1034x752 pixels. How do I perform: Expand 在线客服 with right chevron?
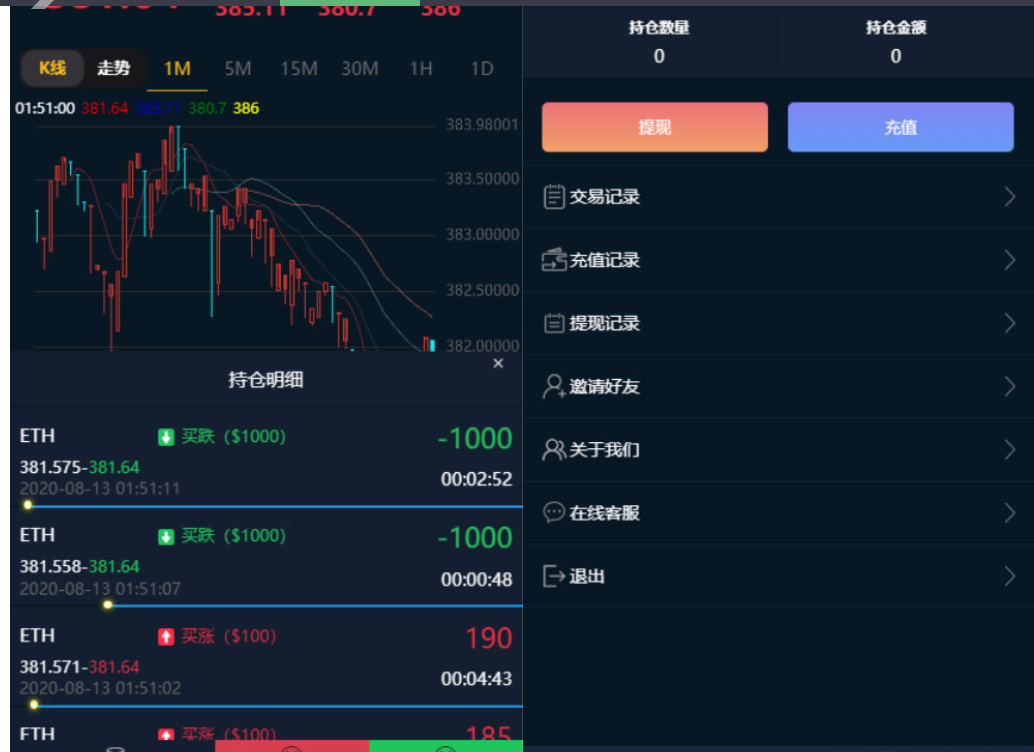tap(1010, 513)
